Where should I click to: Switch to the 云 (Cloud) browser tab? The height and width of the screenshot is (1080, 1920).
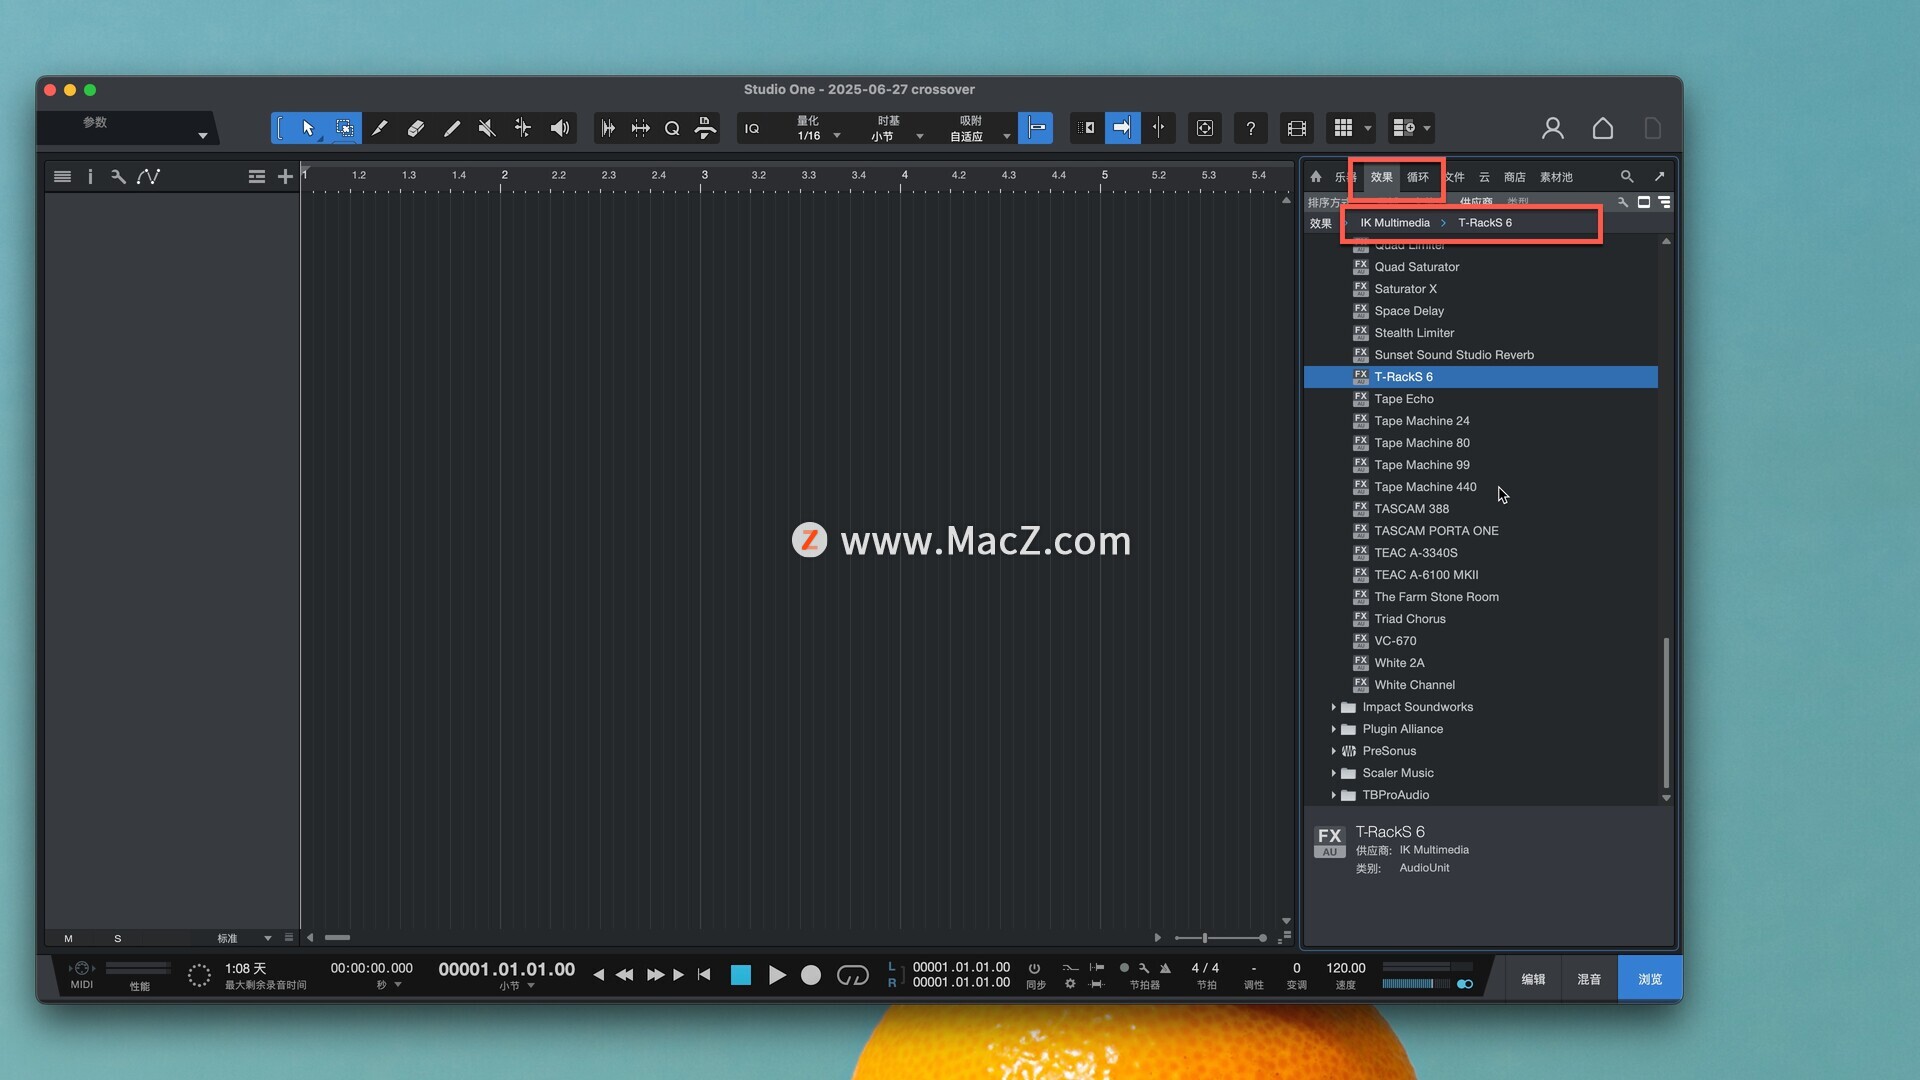click(x=1485, y=177)
